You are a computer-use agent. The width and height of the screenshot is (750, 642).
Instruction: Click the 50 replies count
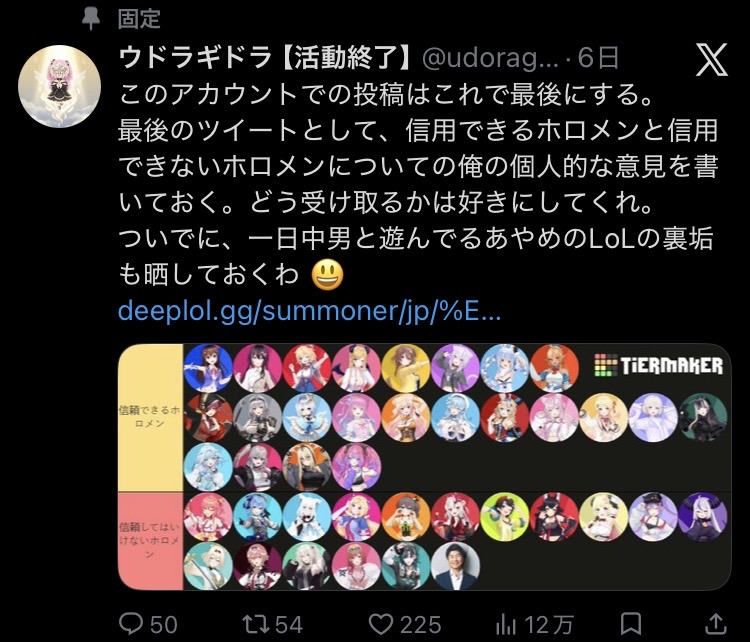pos(164,625)
